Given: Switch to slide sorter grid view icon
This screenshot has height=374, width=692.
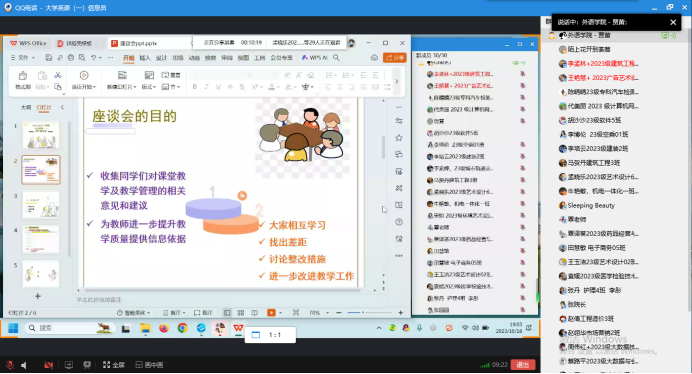Looking at the screenshot, I should pyautogui.click(x=241, y=313).
